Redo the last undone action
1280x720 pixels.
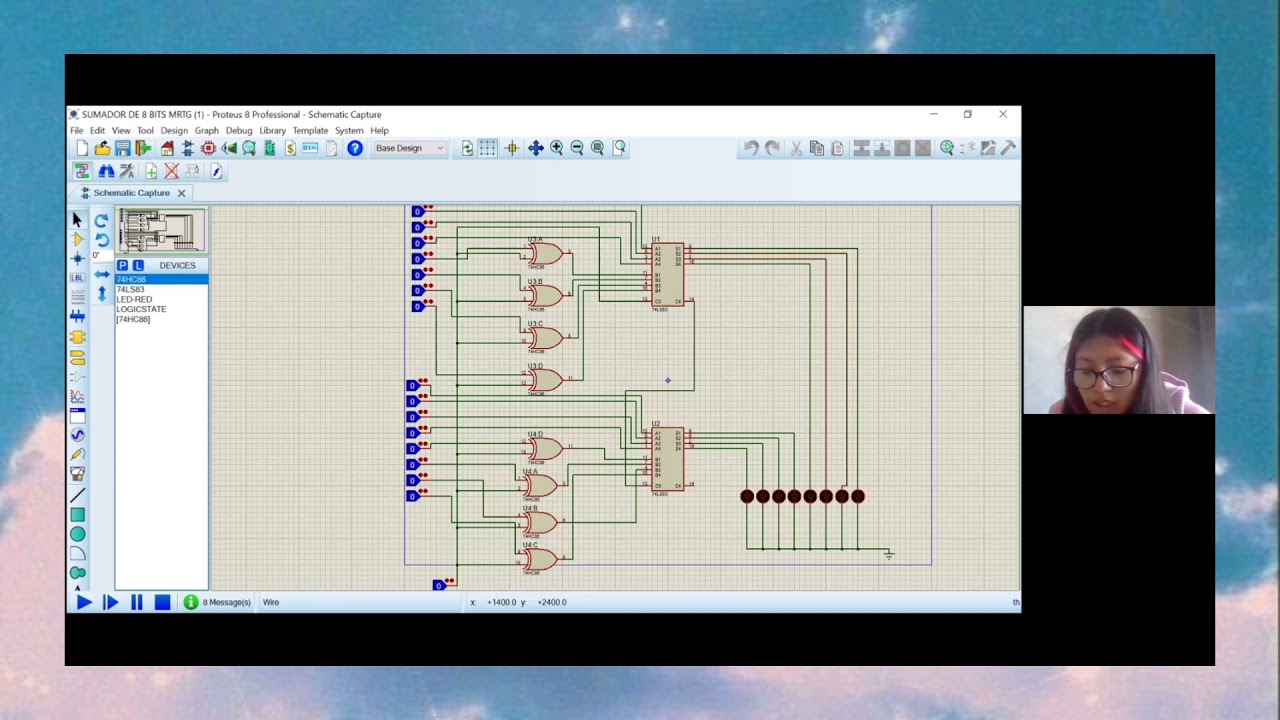point(772,148)
